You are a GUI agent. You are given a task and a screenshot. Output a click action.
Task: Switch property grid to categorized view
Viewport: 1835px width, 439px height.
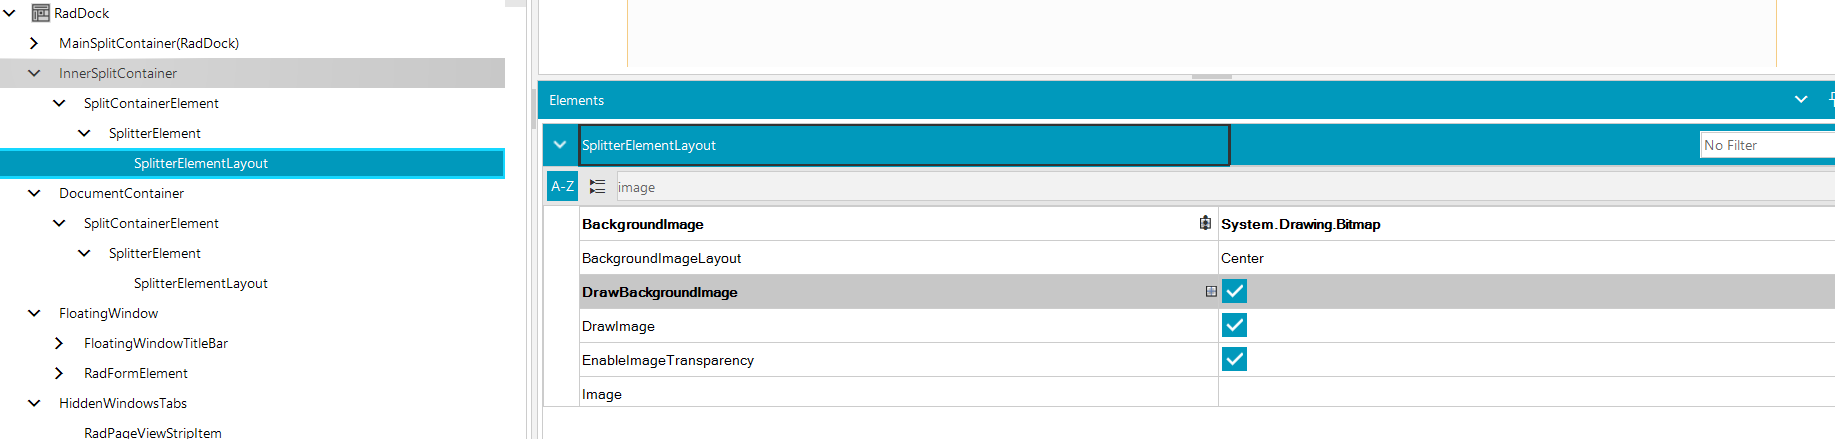[x=597, y=187]
